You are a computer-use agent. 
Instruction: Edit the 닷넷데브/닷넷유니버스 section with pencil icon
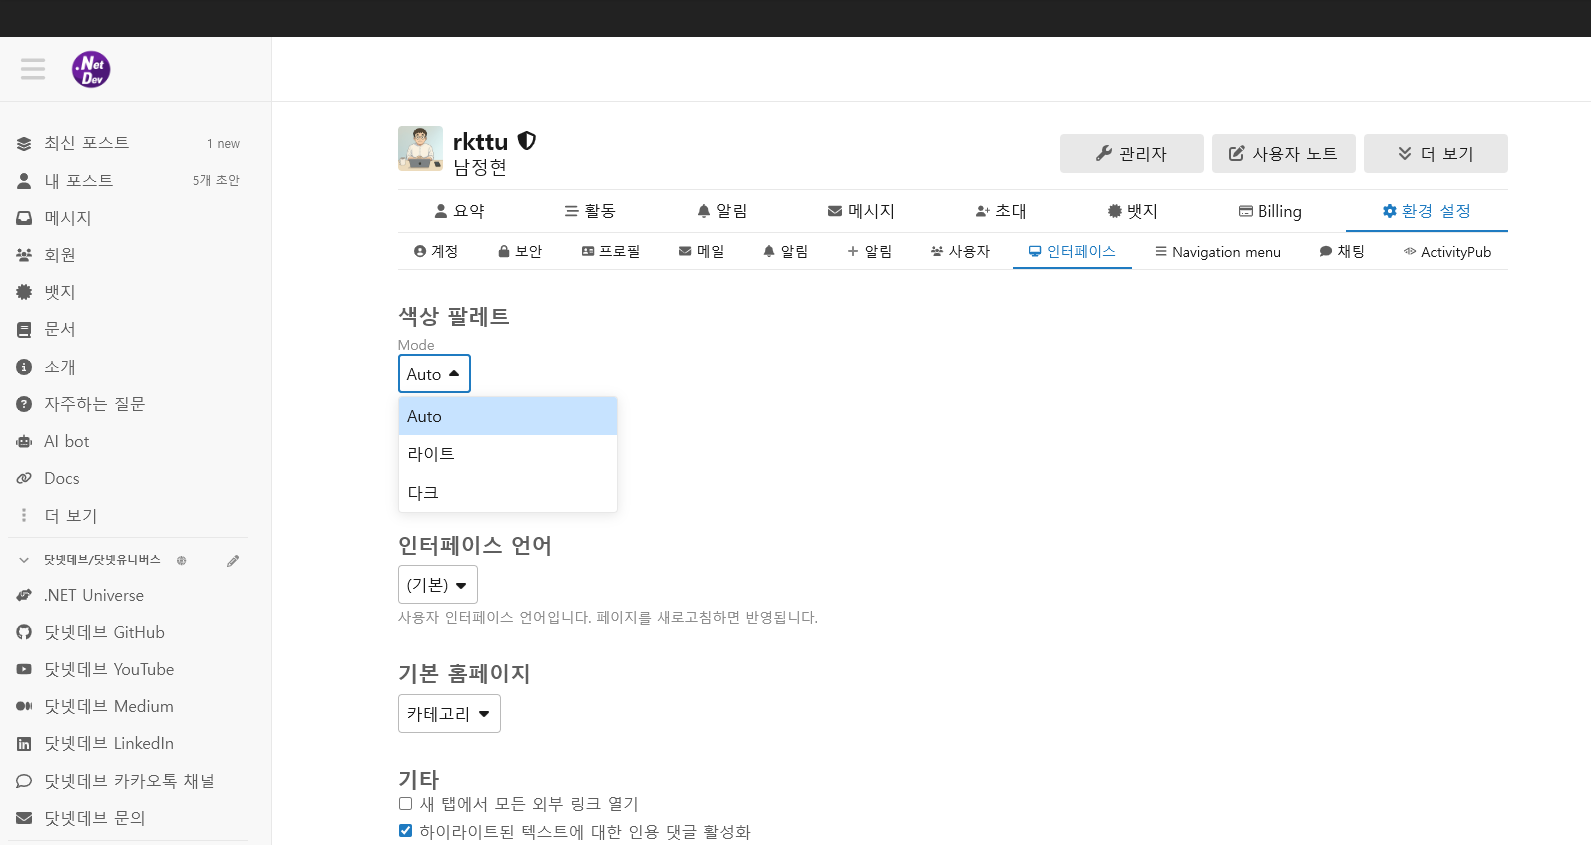pyautogui.click(x=233, y=561)
